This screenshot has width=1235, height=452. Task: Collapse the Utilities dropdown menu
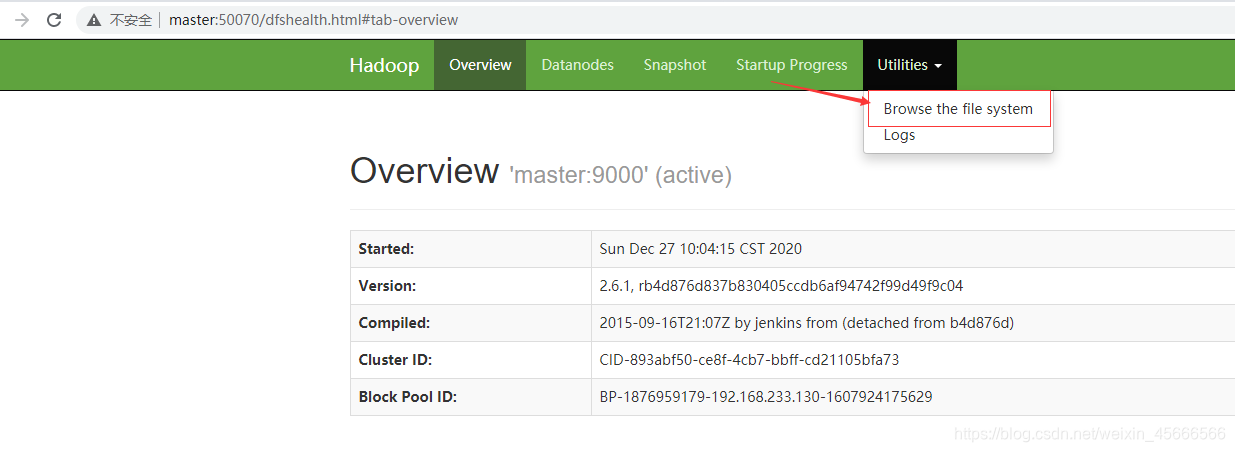(910, 65)
